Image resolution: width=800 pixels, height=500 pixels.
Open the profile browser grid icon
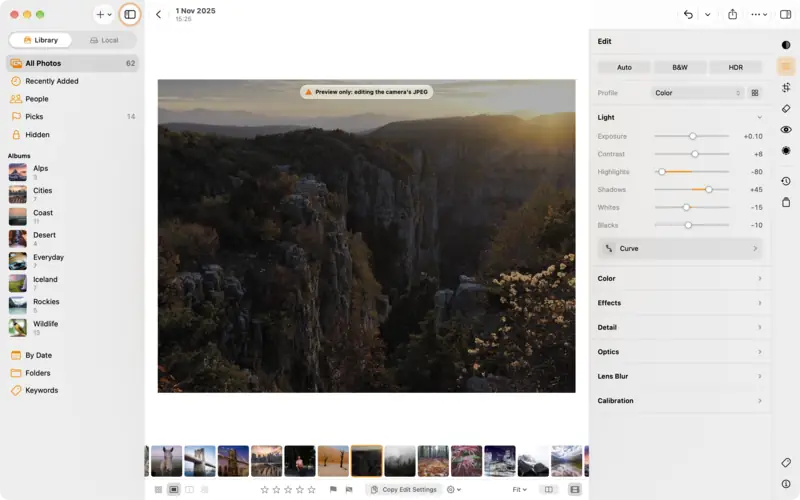(x=755, y=93)
